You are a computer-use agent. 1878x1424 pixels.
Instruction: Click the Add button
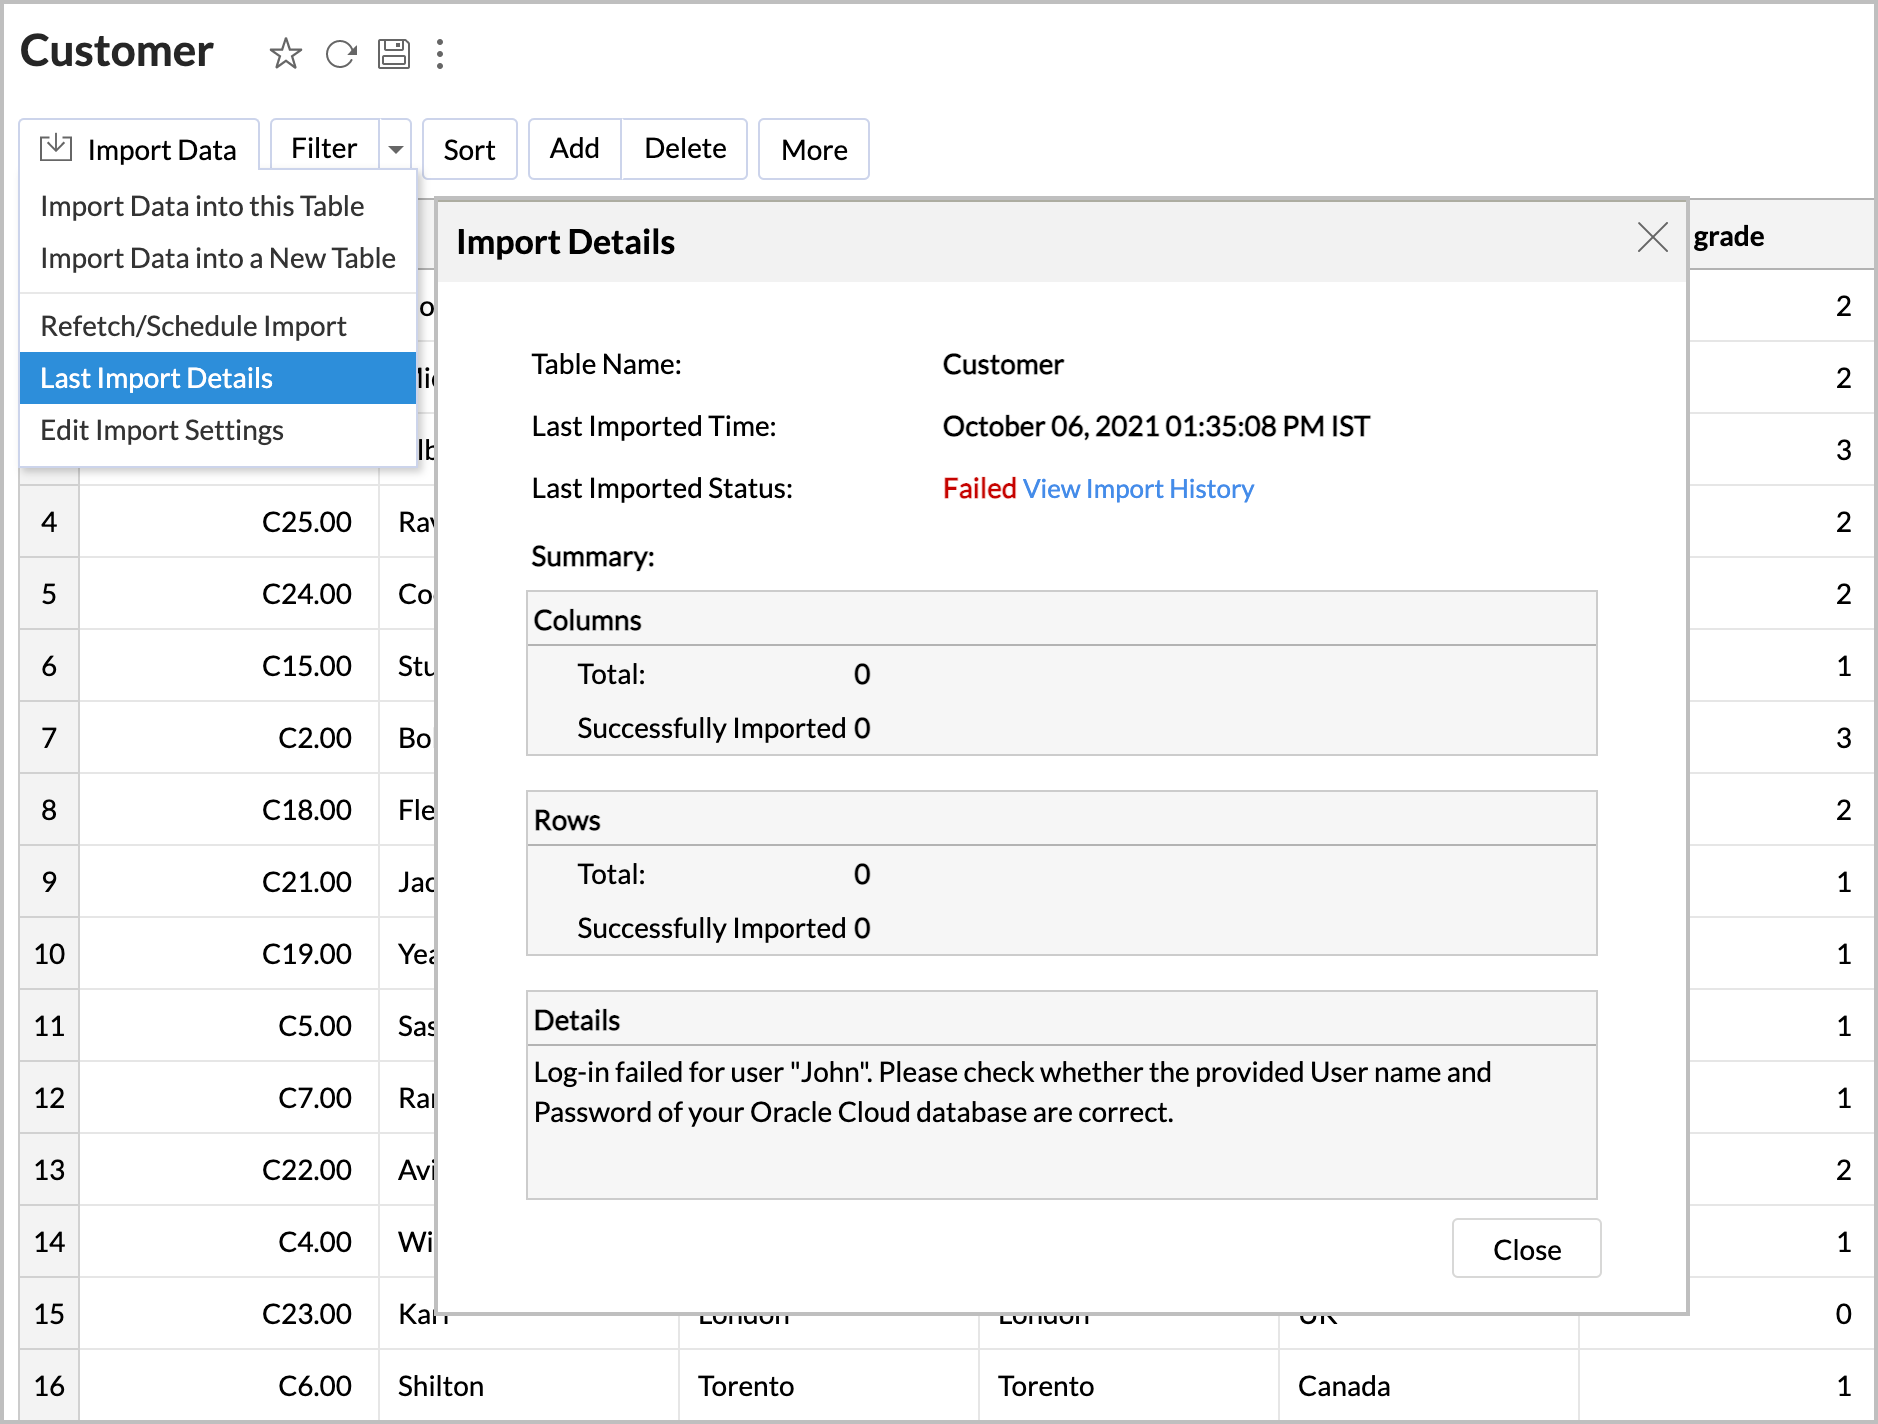point(573,148)
